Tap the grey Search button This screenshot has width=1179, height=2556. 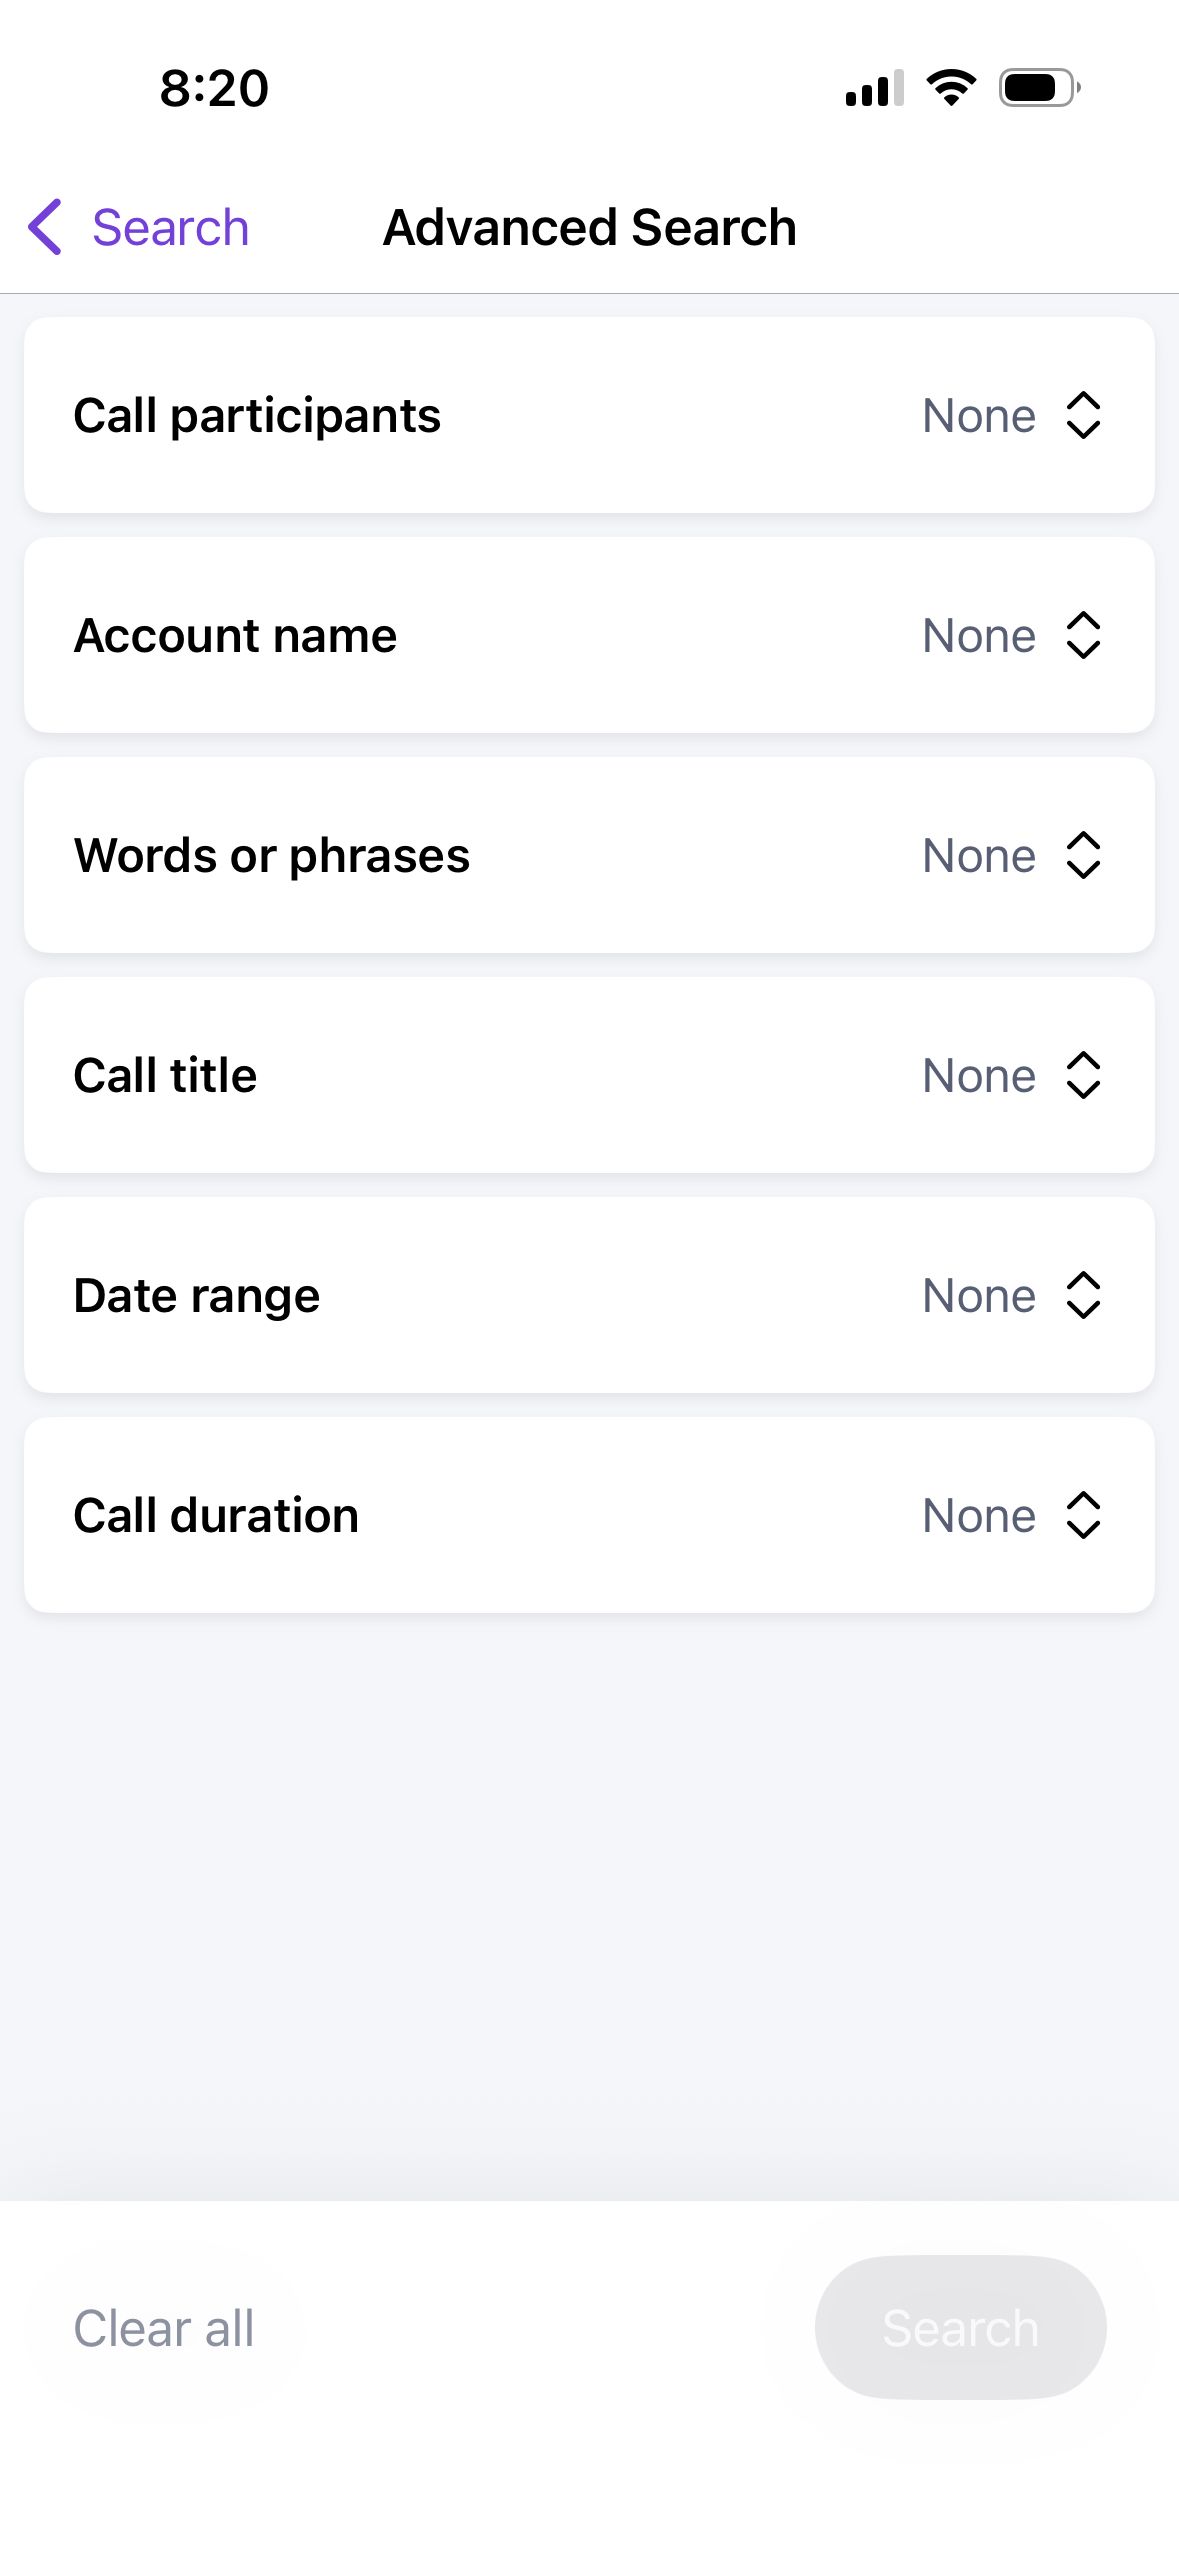960,2327
